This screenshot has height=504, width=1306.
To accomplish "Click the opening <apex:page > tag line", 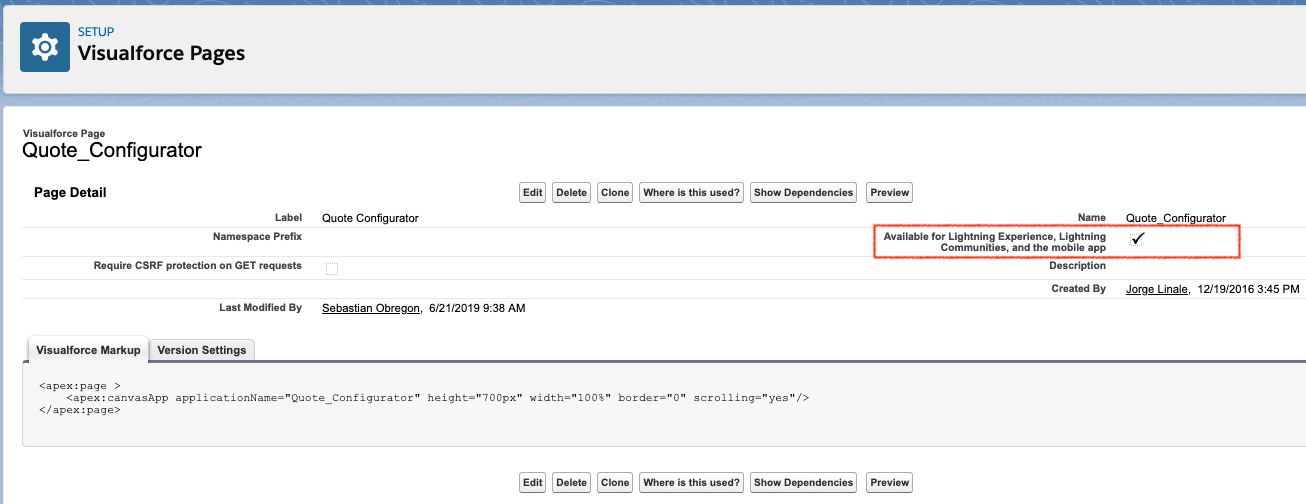I will tap(80, 384).
